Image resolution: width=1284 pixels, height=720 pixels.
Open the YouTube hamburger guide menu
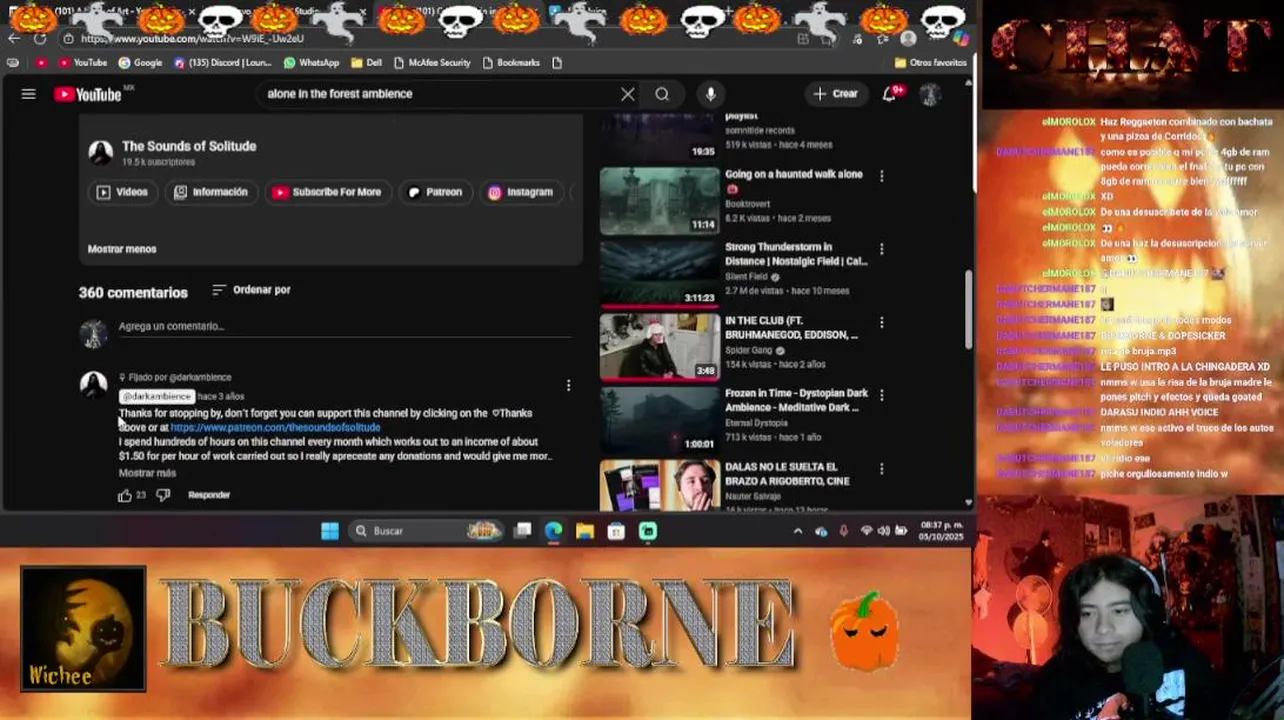[x=28, y=94]
